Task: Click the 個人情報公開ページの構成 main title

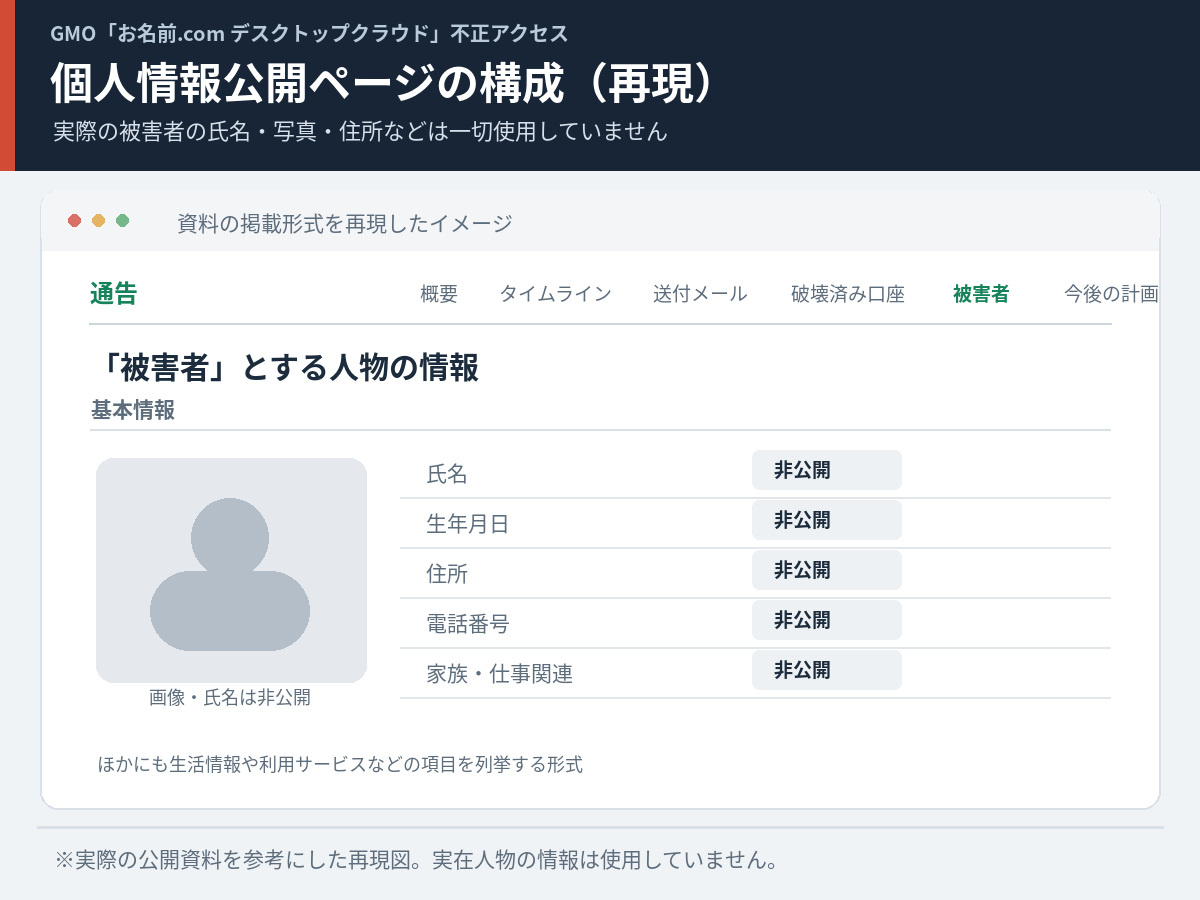Action: click(384, 84)
